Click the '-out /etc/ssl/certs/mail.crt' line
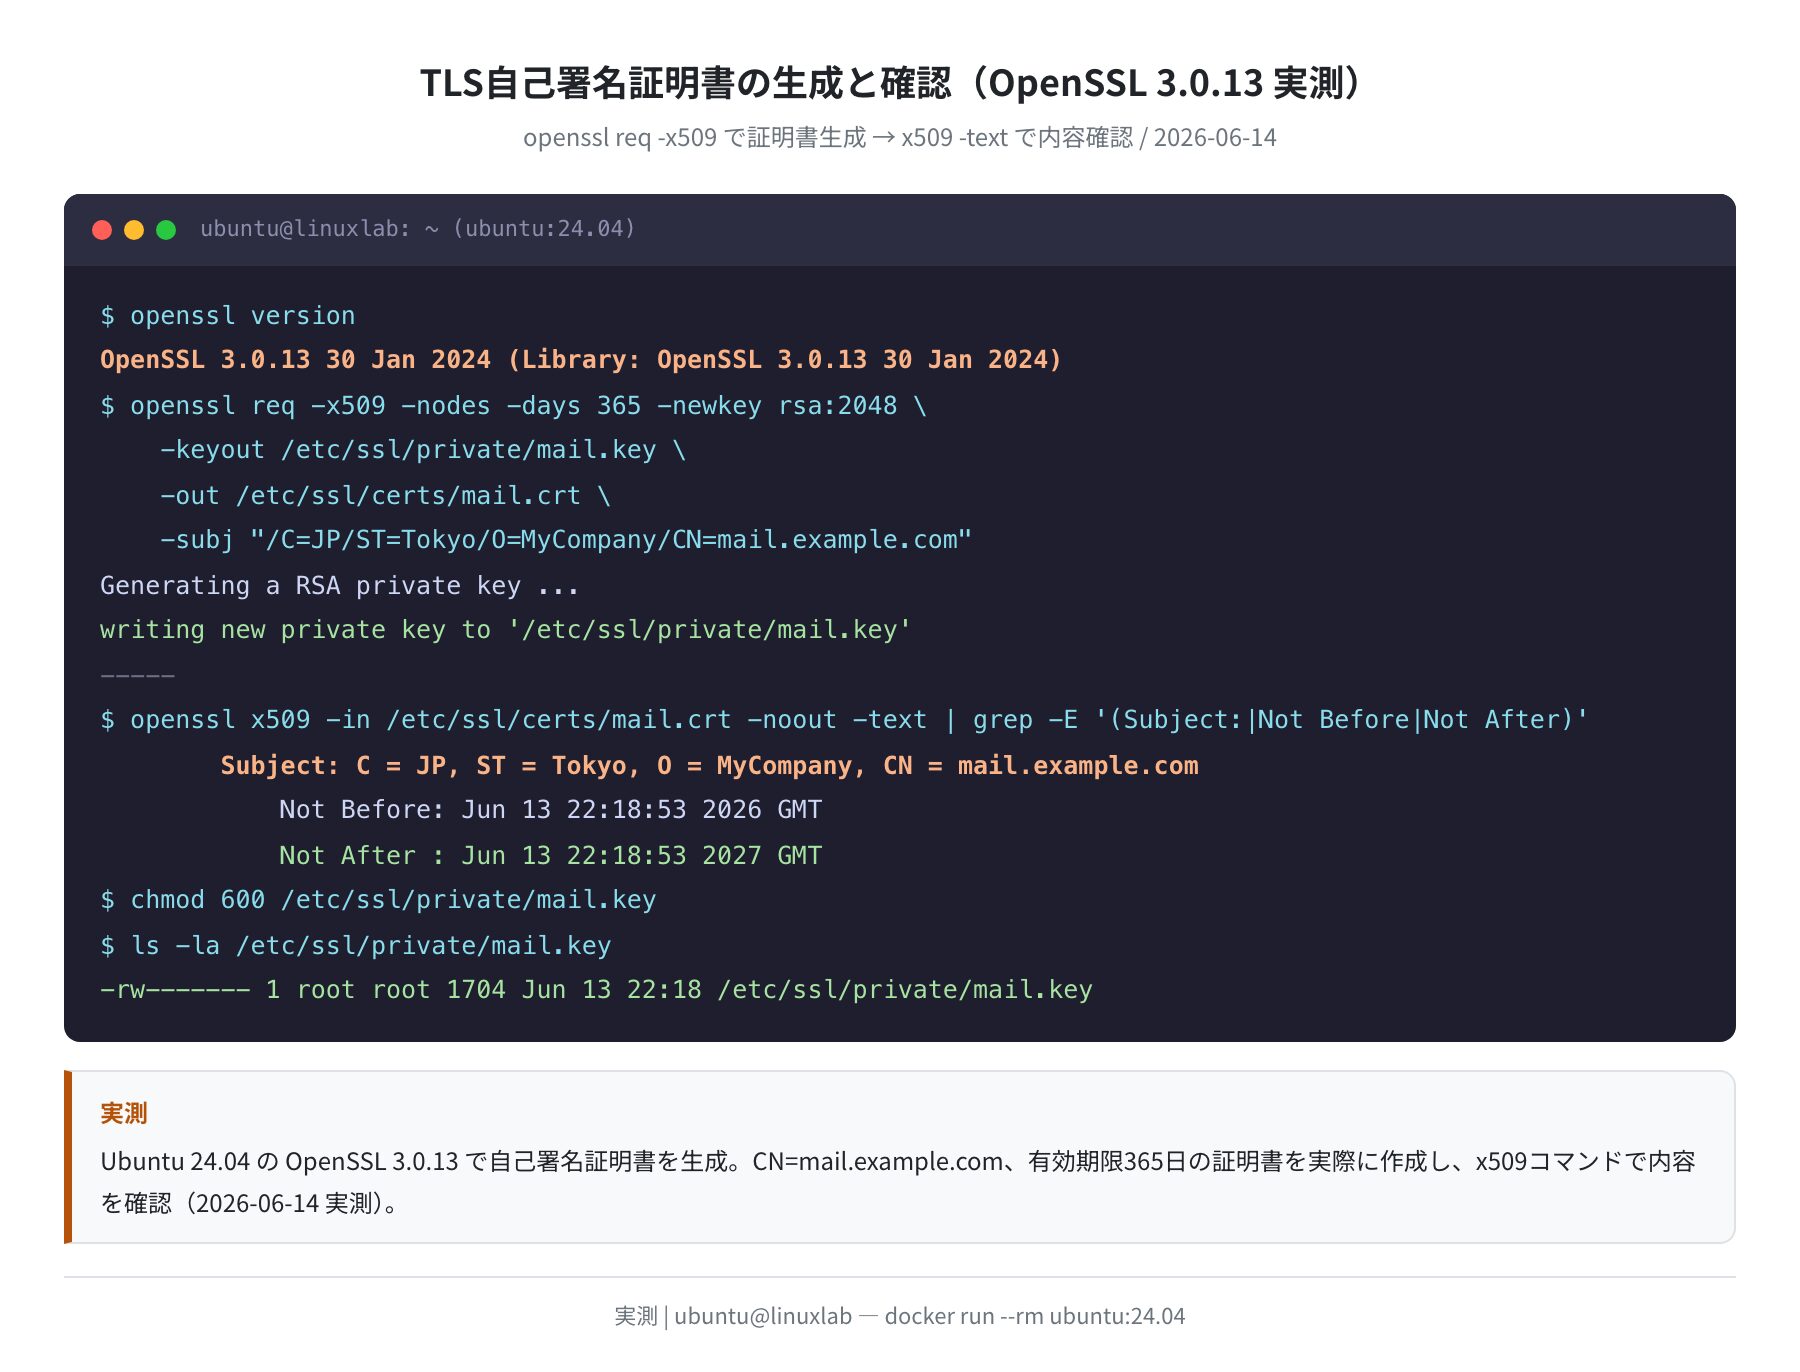The height and width of the screenshot is (1372, 1800). click(x=385, y=496)
